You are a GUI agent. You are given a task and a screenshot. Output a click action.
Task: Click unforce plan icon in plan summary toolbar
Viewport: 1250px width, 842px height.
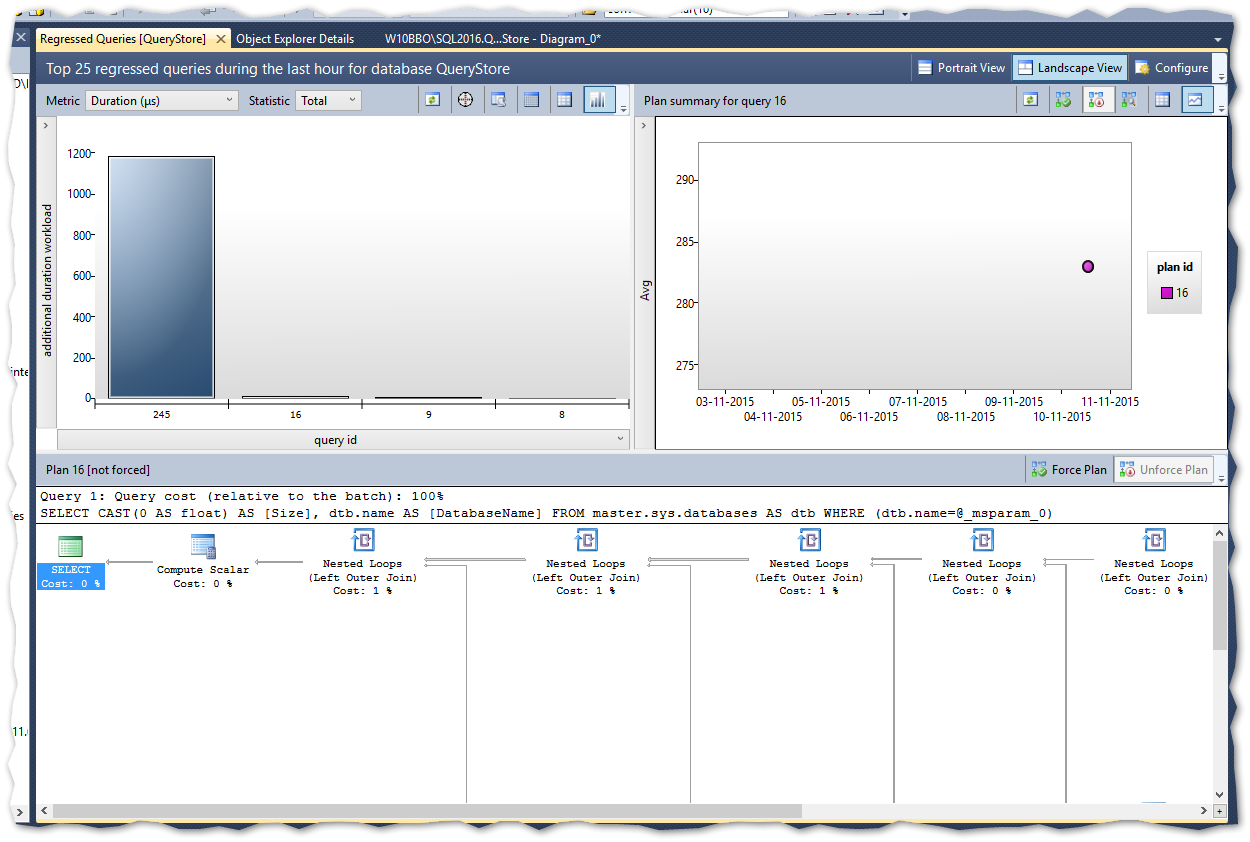point(1098,100)
